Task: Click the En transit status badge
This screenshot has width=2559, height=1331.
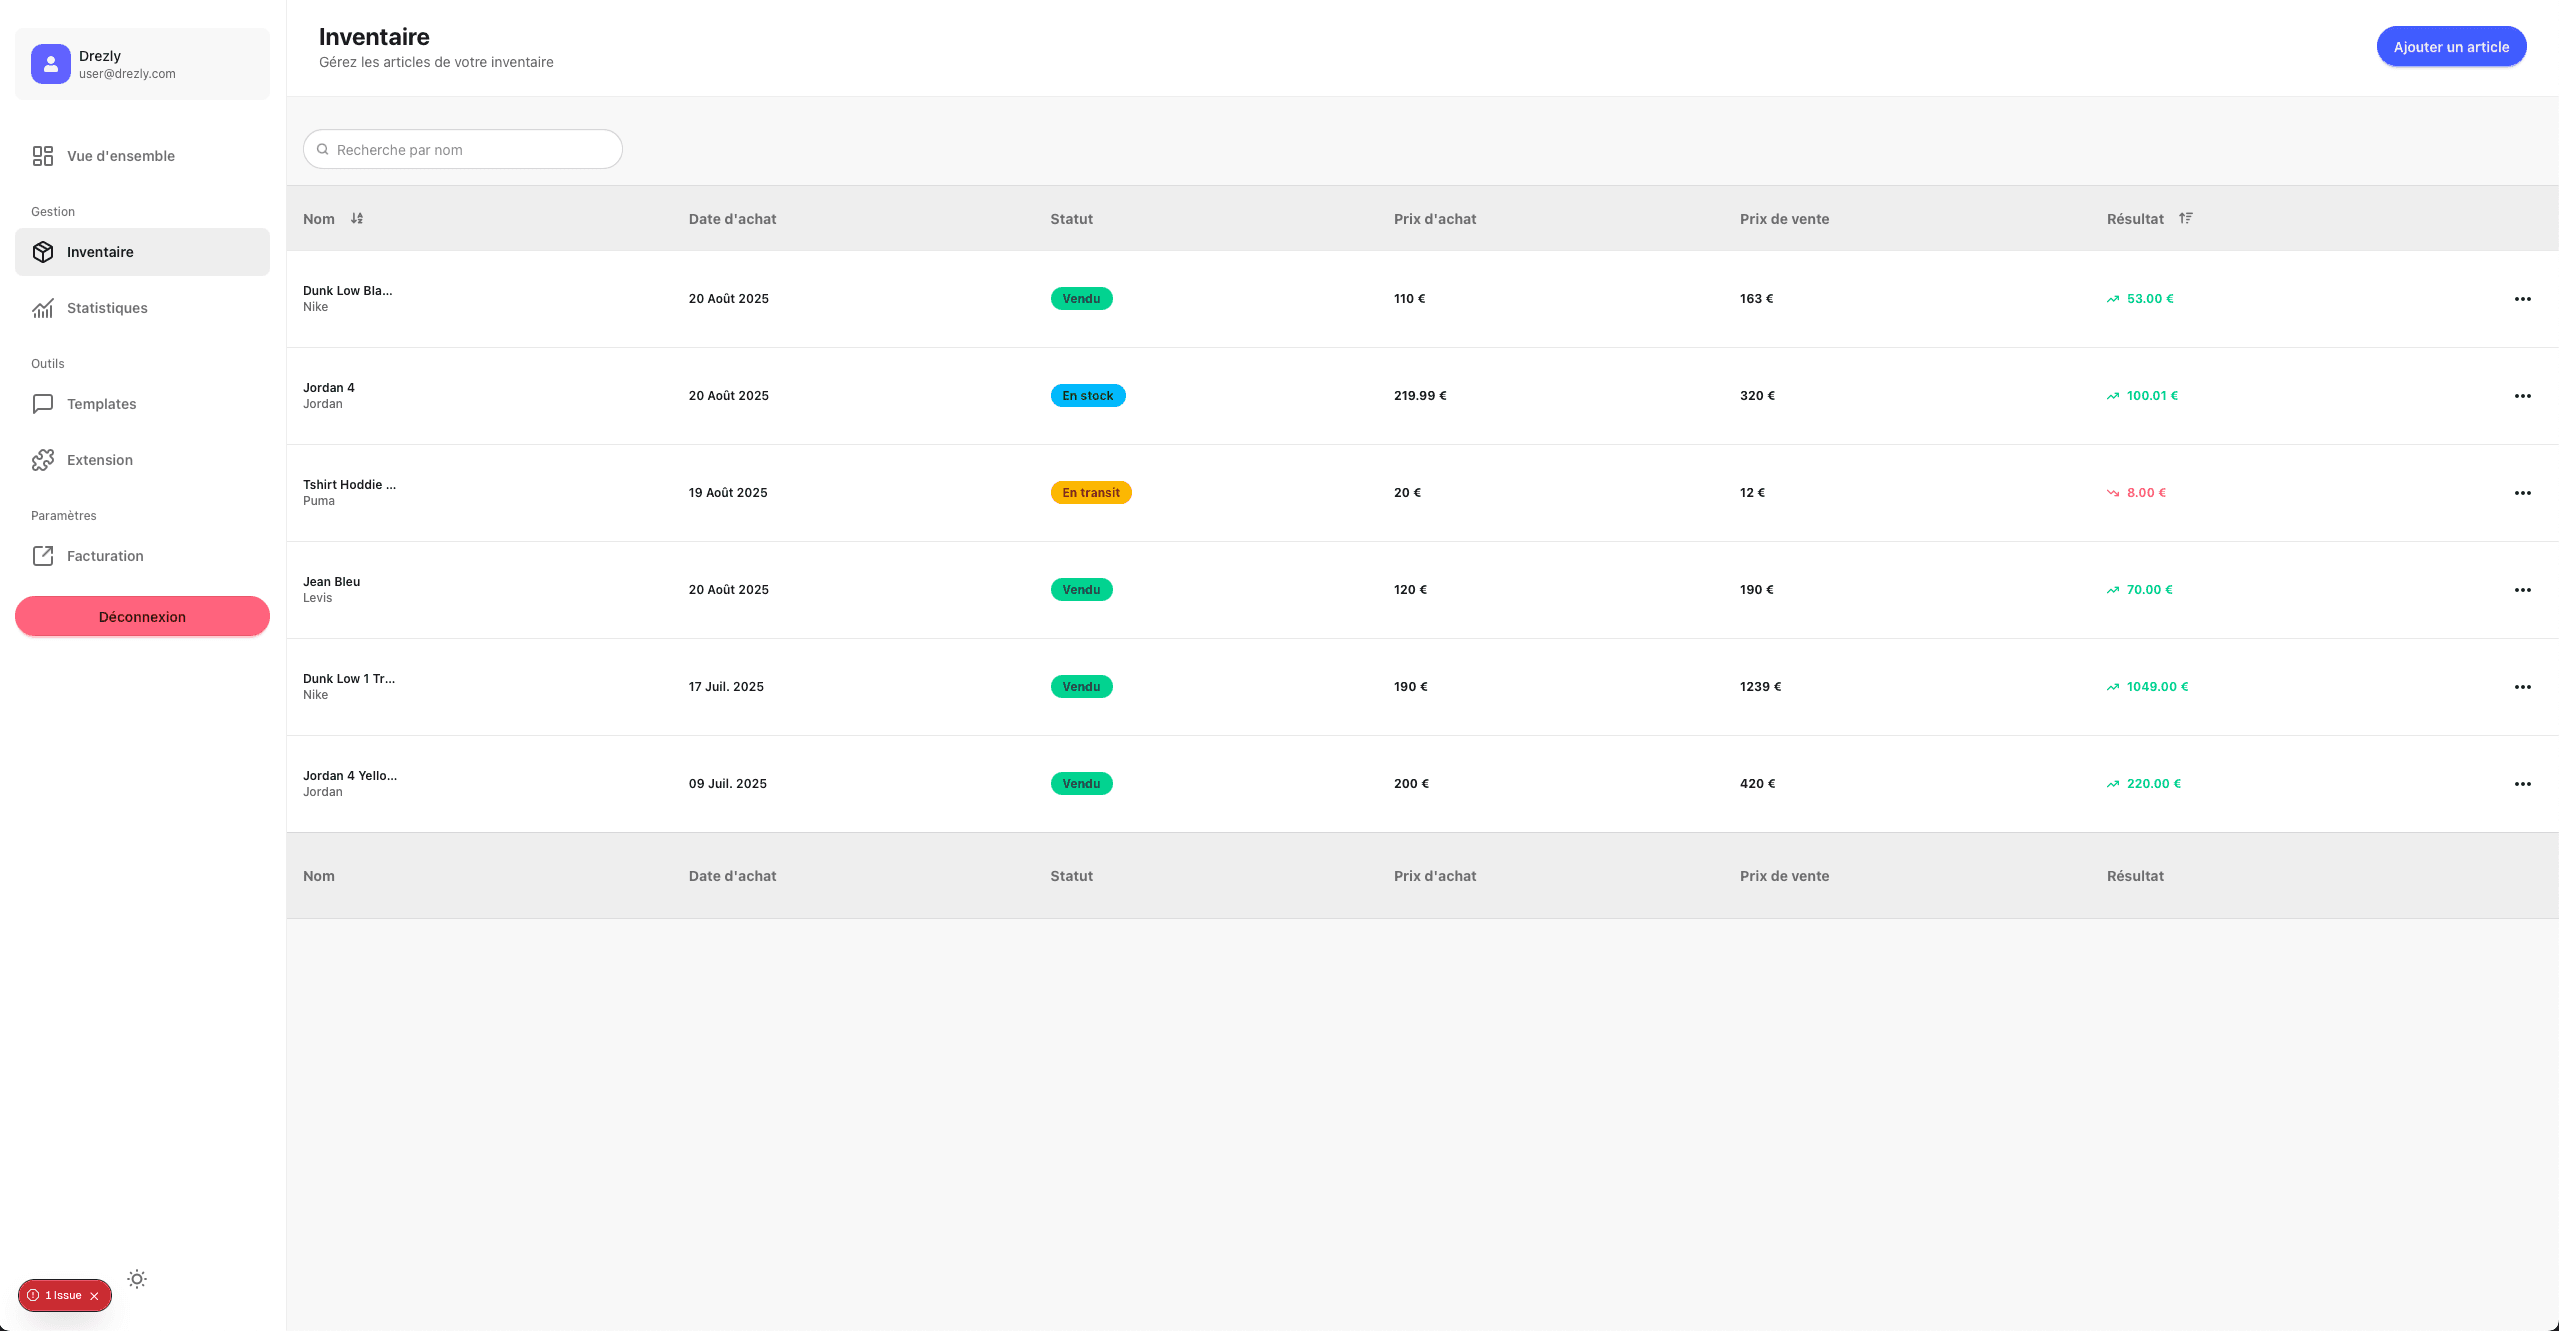Action: click(x=1090, y=493)
